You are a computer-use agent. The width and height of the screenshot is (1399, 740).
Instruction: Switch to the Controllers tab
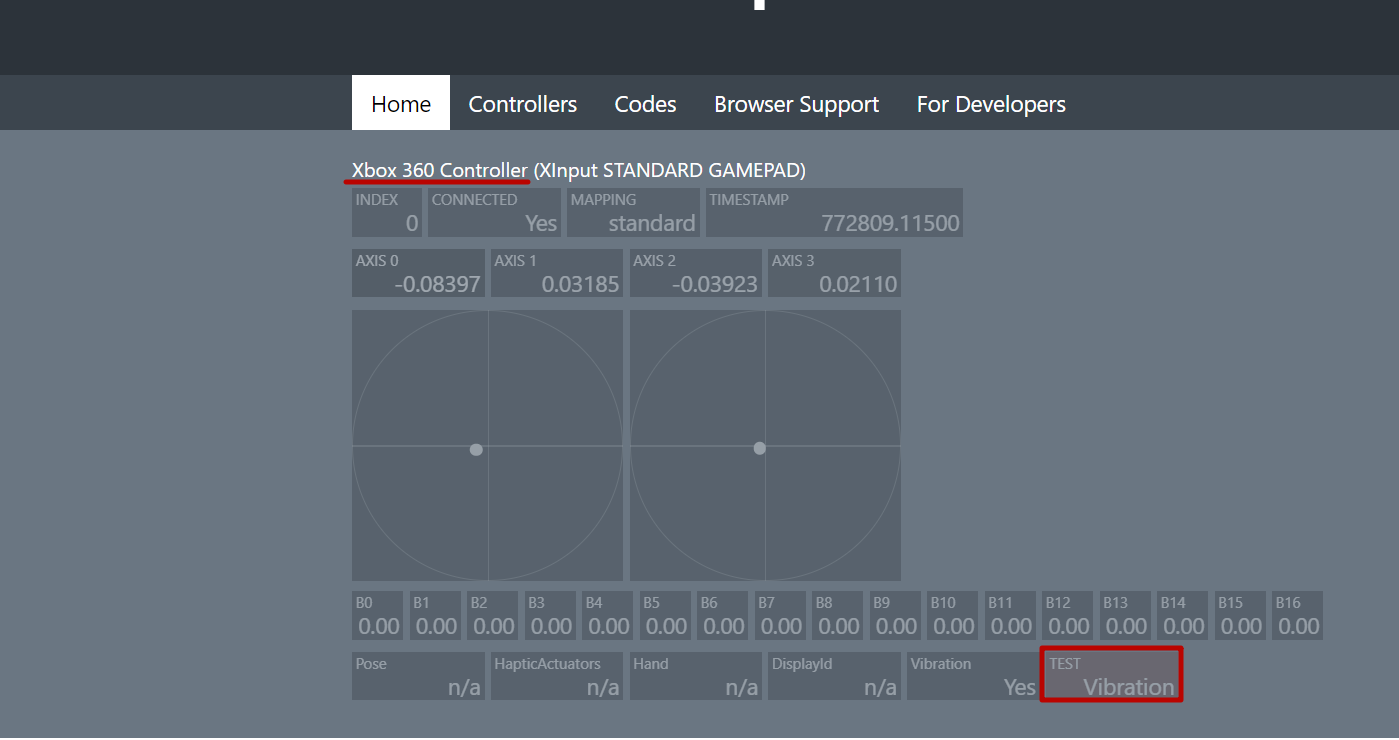tap(522, 104)
